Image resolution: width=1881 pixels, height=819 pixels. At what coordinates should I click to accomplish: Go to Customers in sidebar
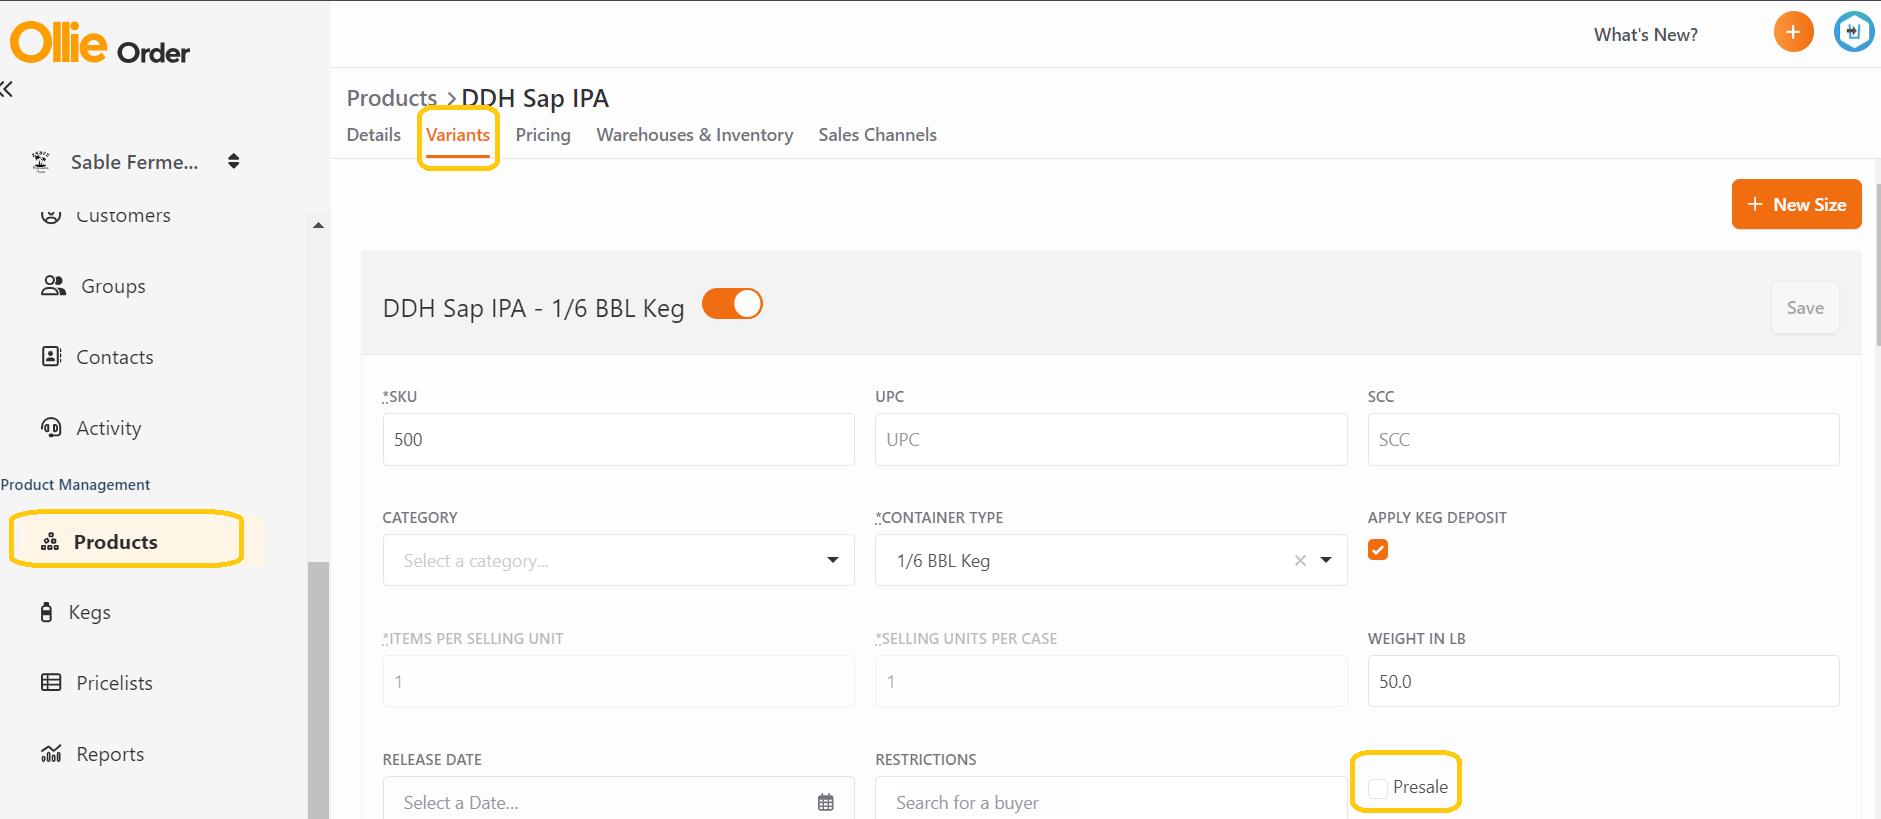[123, 215]
